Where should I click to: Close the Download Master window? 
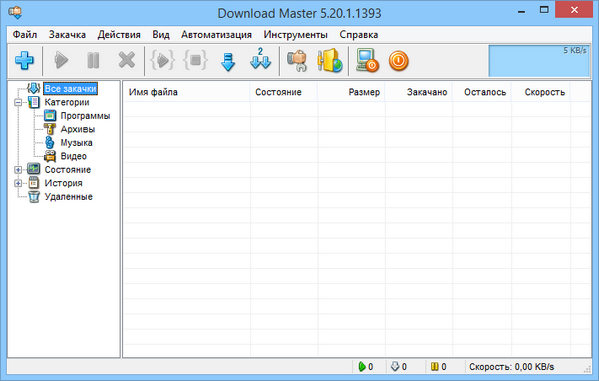tap(574, 10)
